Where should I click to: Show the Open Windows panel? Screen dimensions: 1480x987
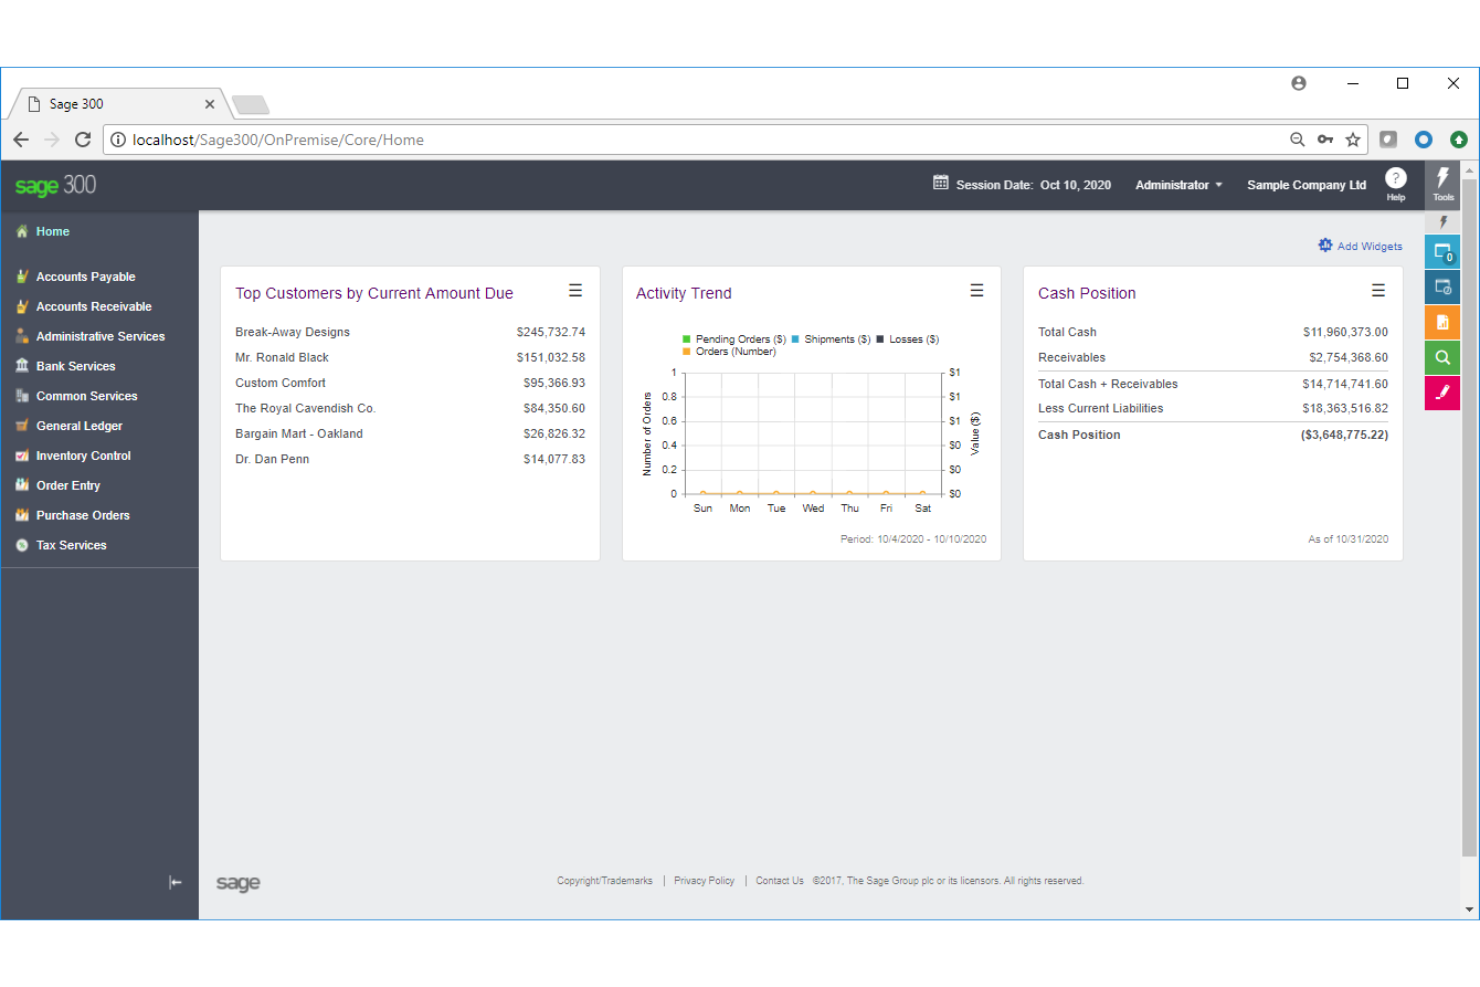point(1442,252)
